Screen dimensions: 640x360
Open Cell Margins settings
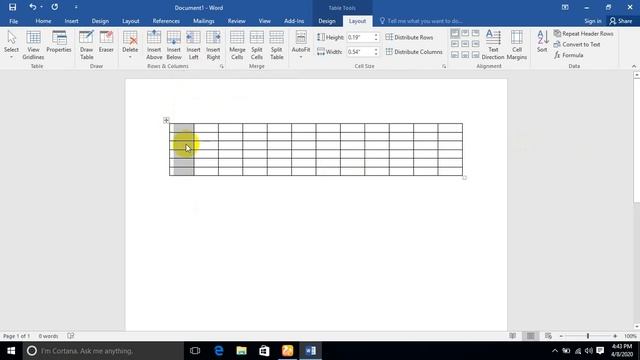coord(517,44)
